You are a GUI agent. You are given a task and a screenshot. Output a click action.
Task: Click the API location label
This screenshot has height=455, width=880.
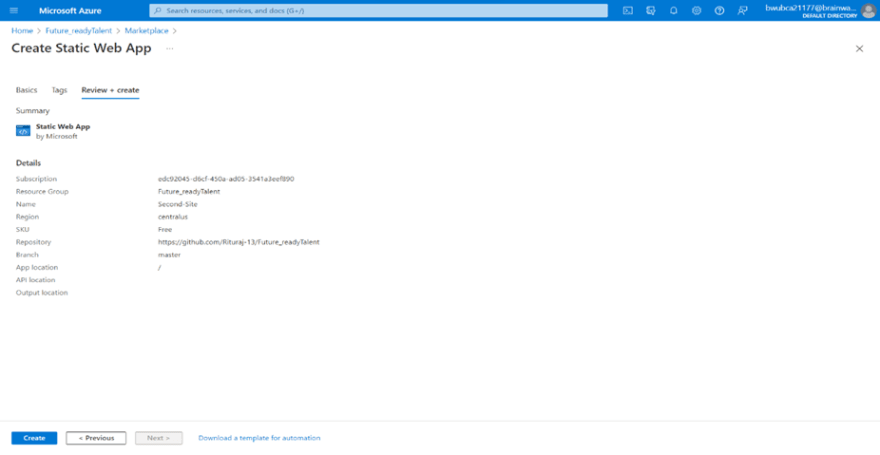(35, 280)
